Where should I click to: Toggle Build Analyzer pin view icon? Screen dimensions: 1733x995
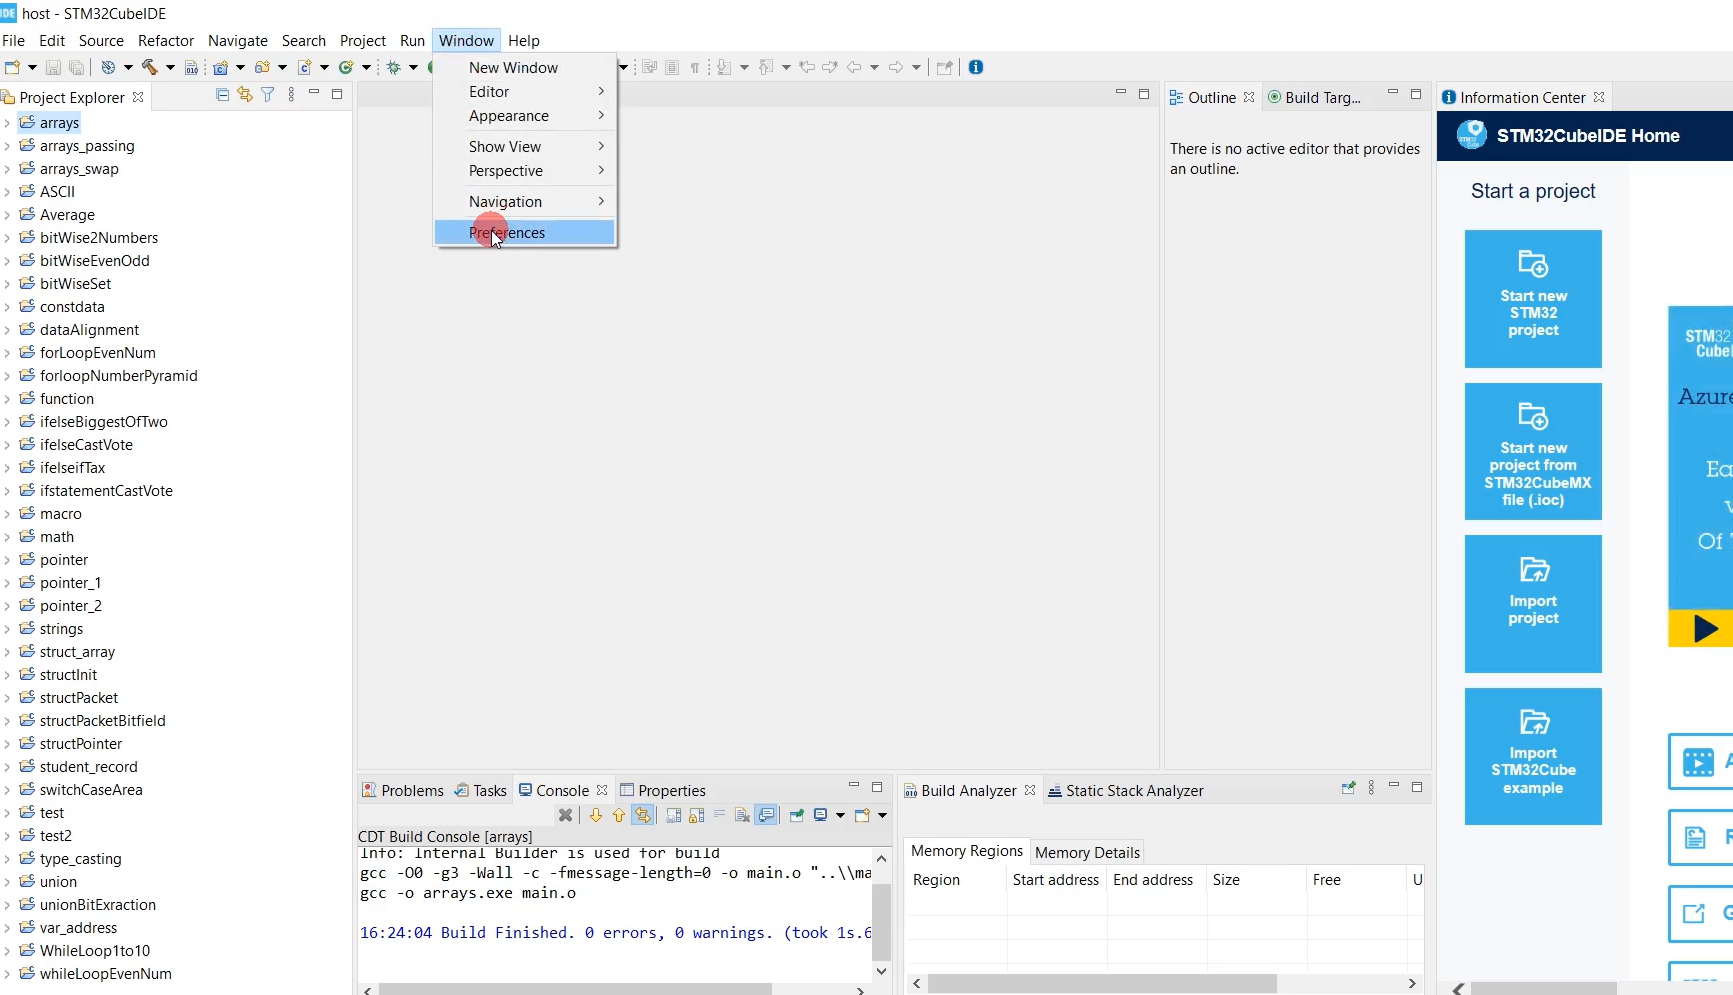click(x=1348, y=788)
